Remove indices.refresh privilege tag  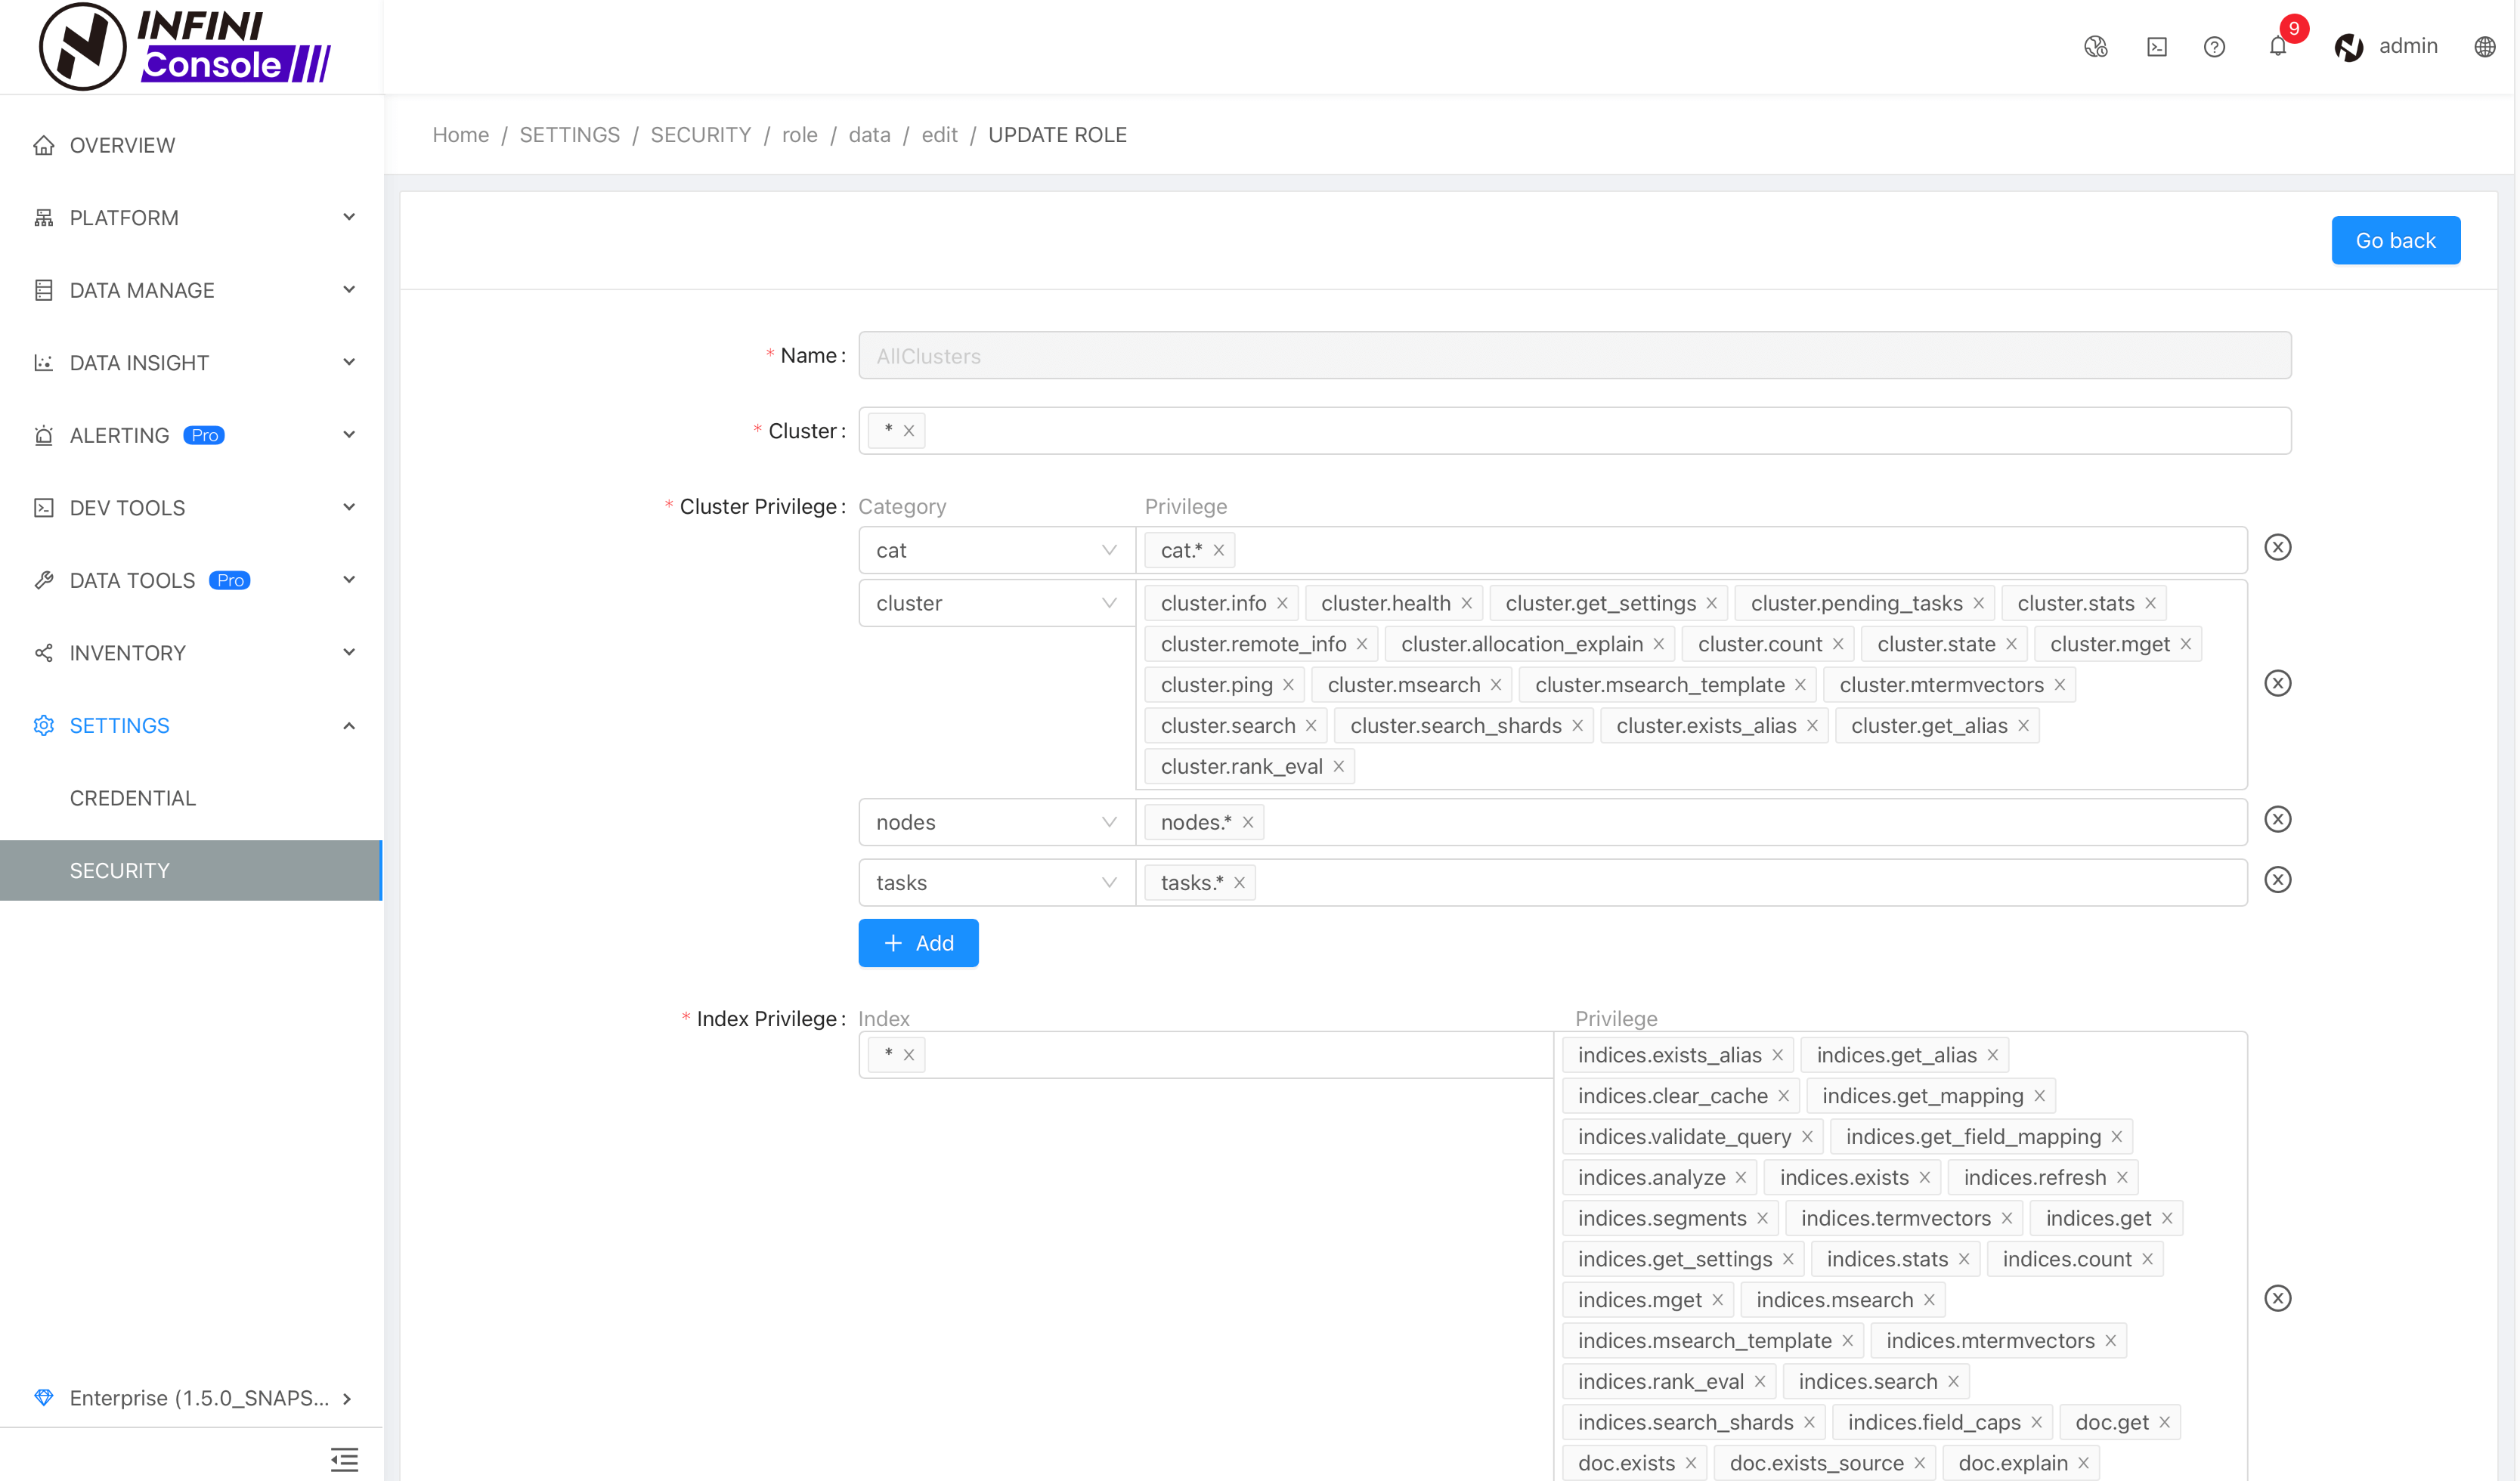2122,1177
